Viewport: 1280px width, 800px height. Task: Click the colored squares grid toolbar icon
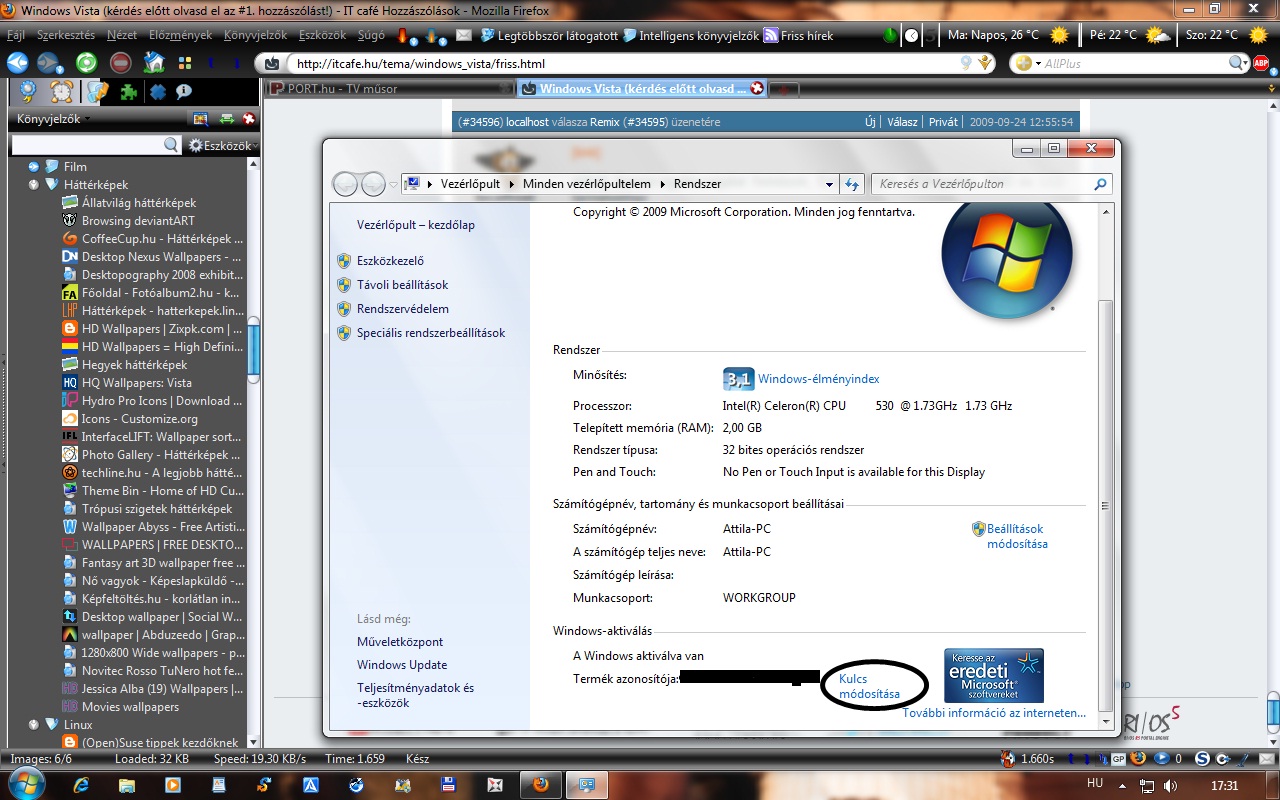pyautogui.click(x=185, y=63)
